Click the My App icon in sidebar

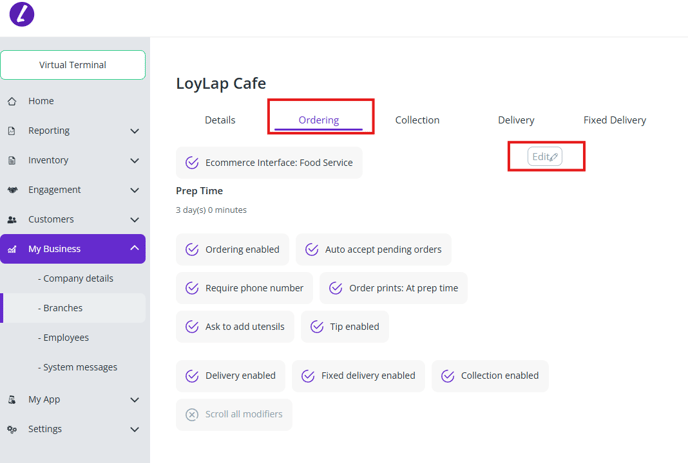(12, 400)
